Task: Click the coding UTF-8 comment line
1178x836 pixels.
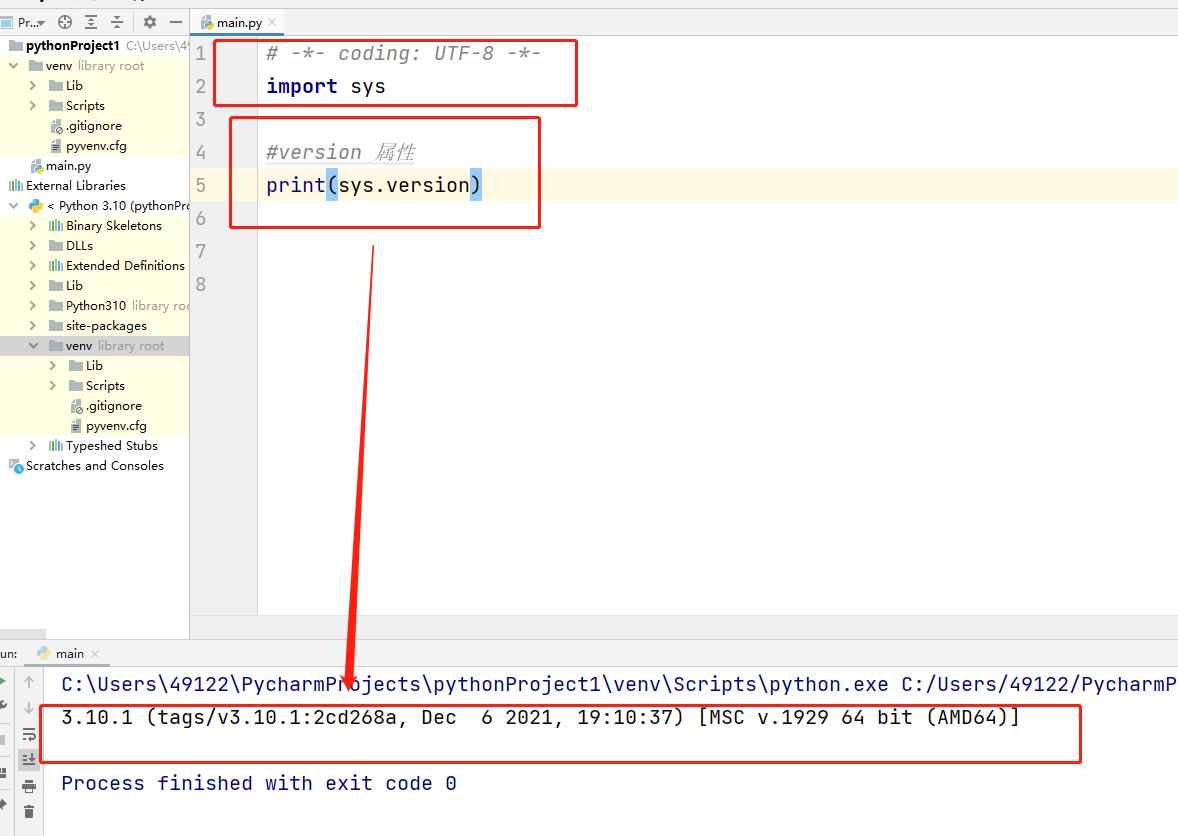Action: (x=403, y=53)
